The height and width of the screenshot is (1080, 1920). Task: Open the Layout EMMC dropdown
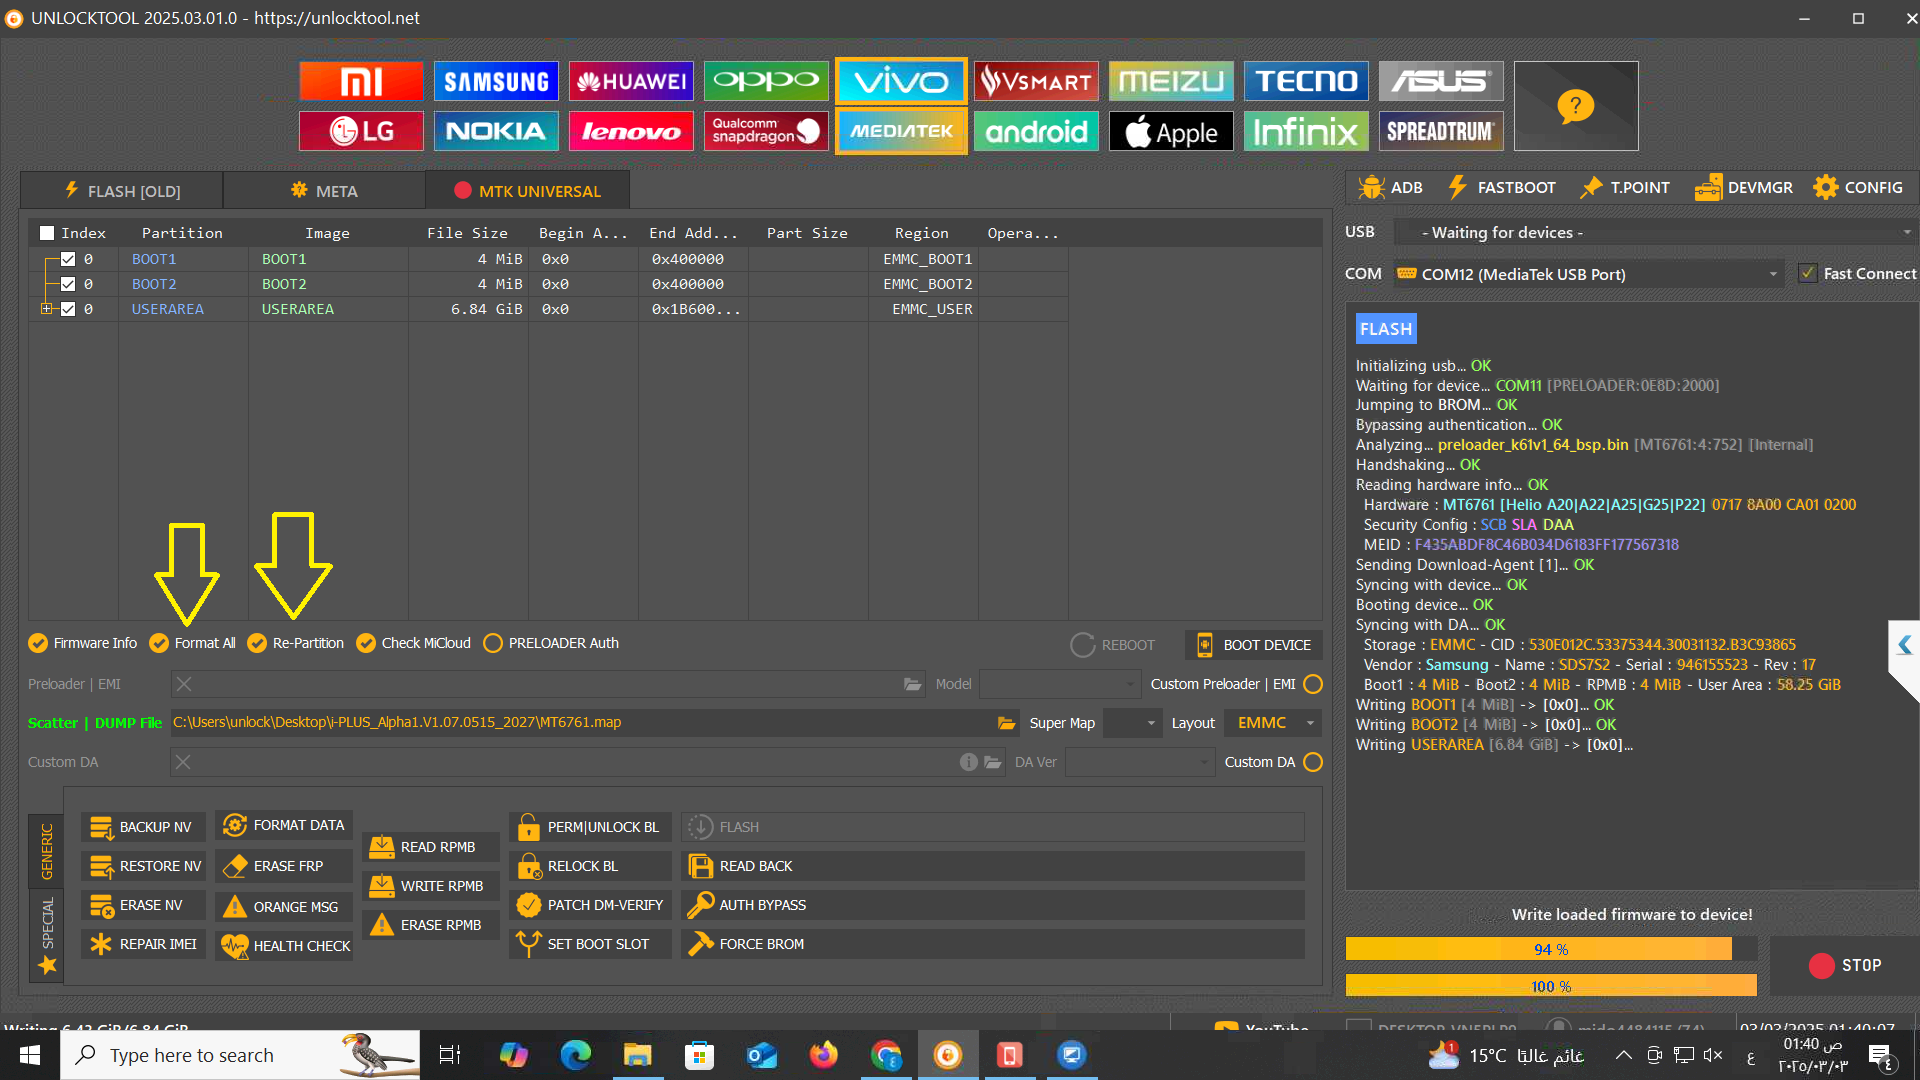click(x=1272, y=723)
